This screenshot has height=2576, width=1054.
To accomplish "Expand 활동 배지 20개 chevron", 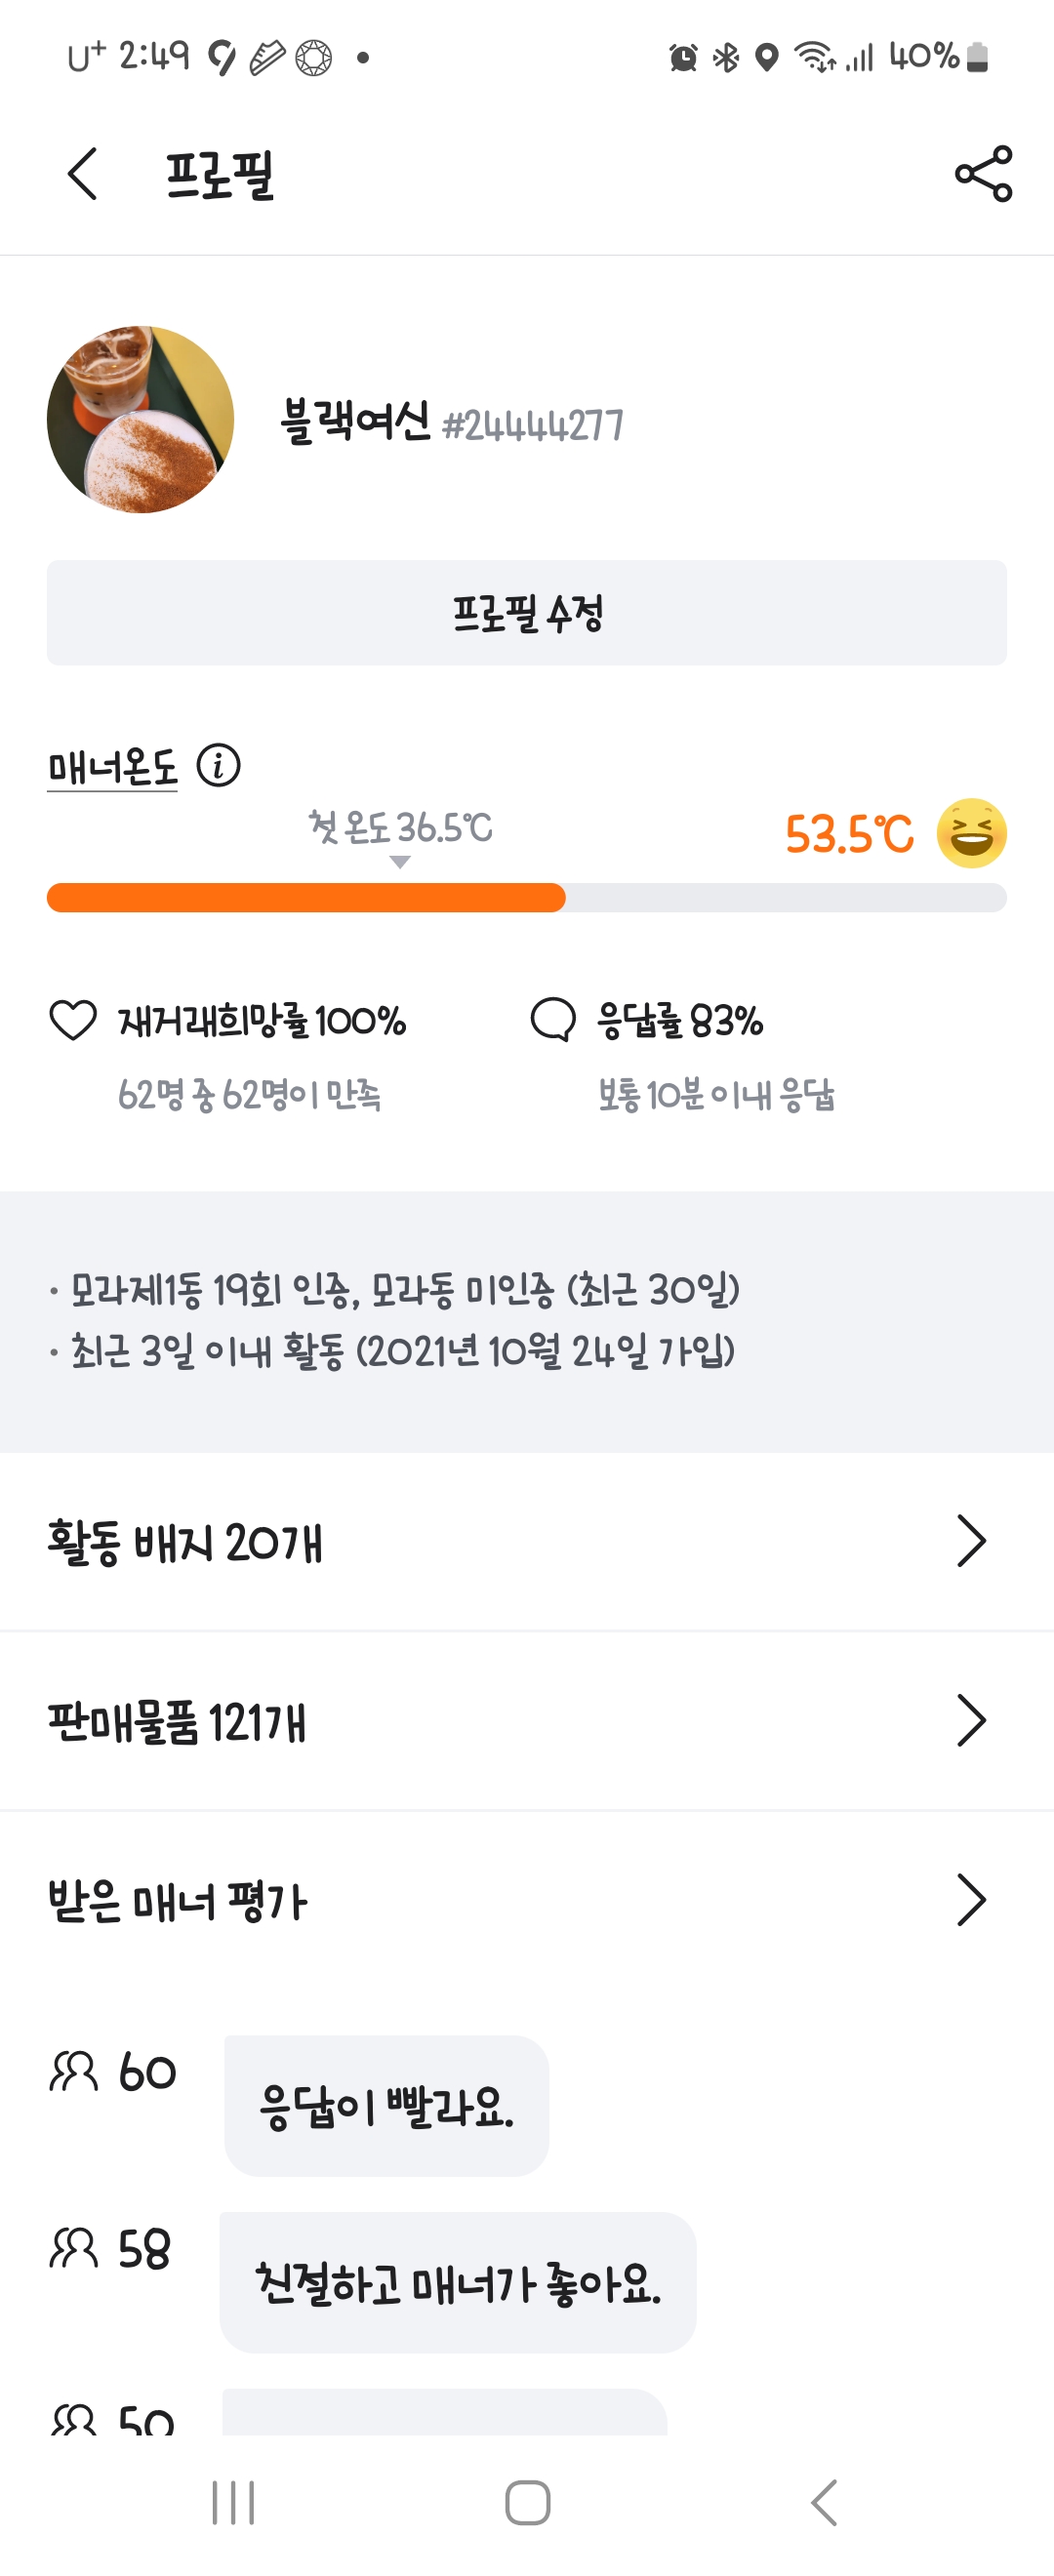I will pyautogui.click(x=971, y=1540).
